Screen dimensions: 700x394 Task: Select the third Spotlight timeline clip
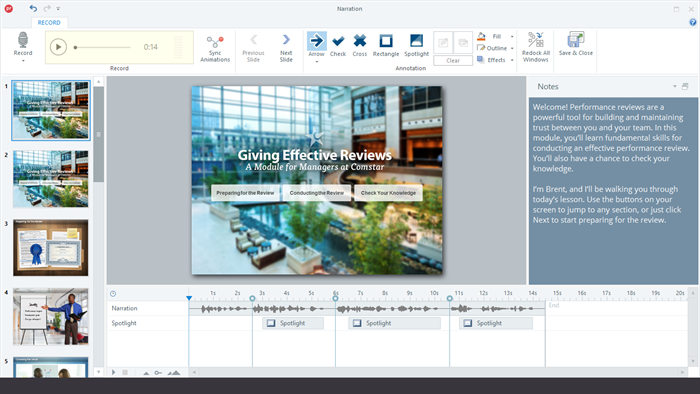click(496, 323)
